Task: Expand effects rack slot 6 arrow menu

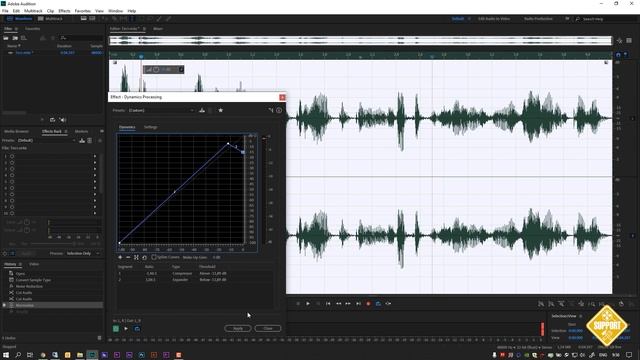Action: pos(95,188)
